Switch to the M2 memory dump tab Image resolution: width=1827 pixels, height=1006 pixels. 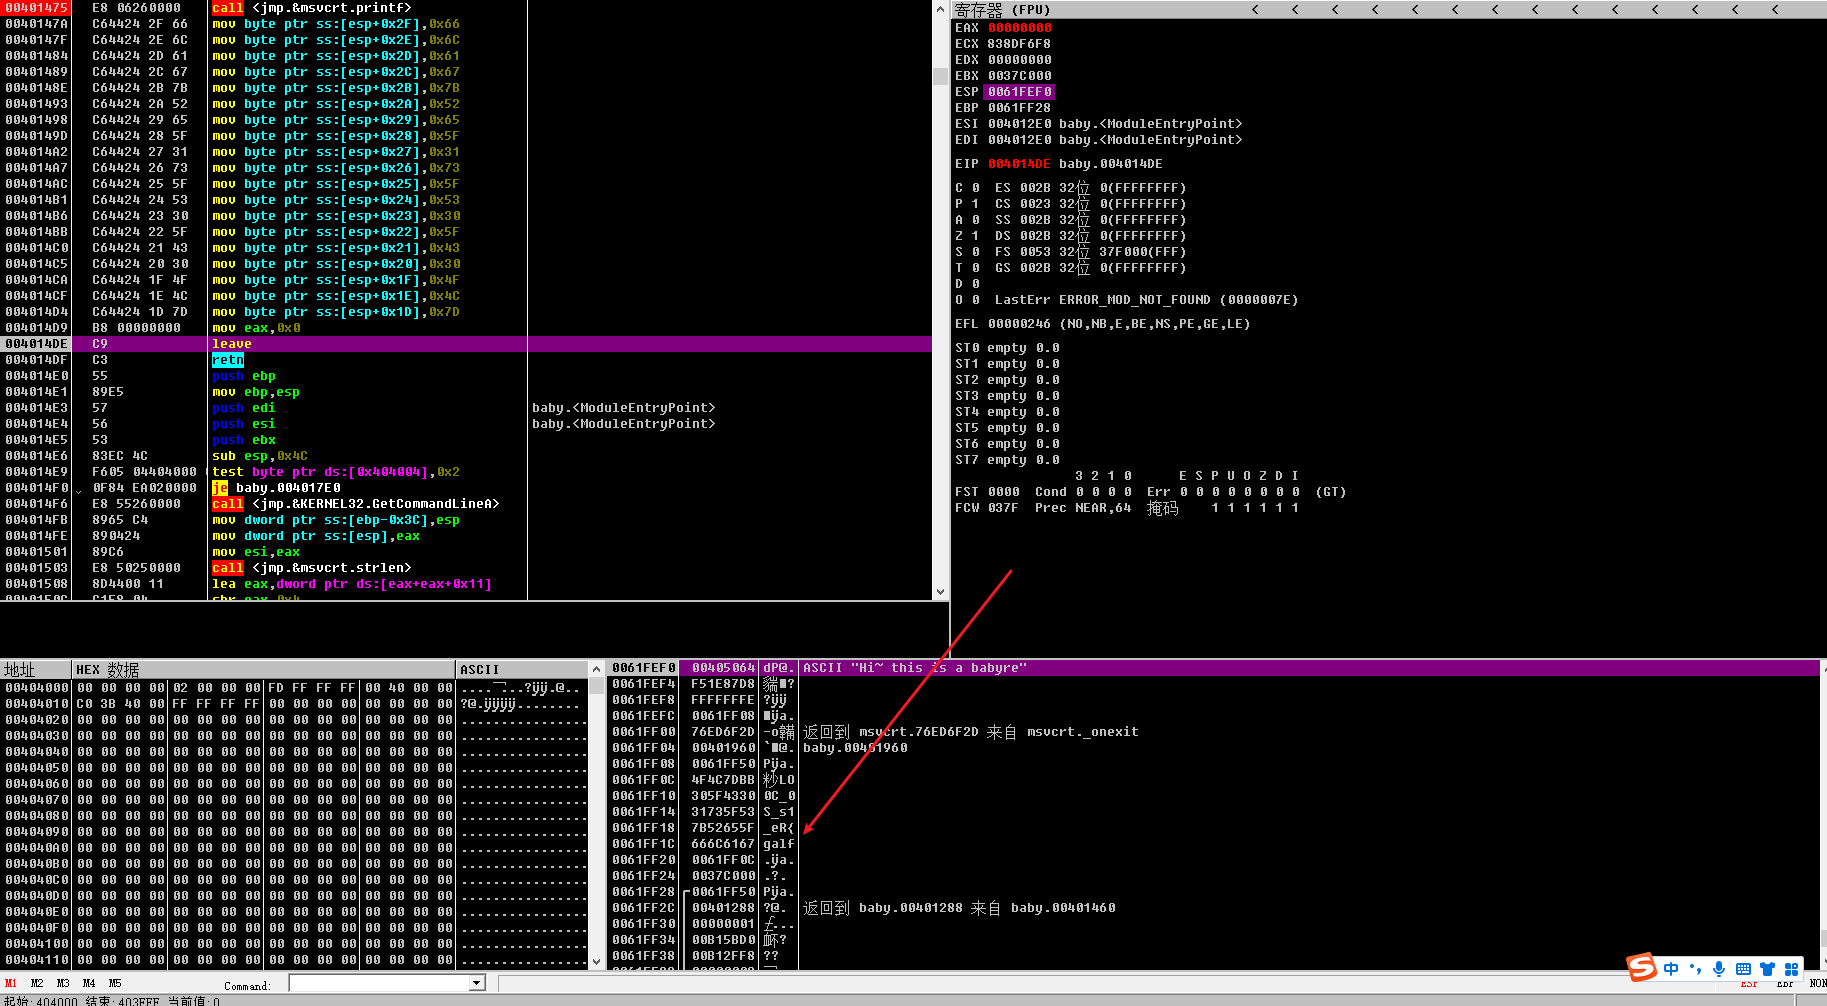37,983
